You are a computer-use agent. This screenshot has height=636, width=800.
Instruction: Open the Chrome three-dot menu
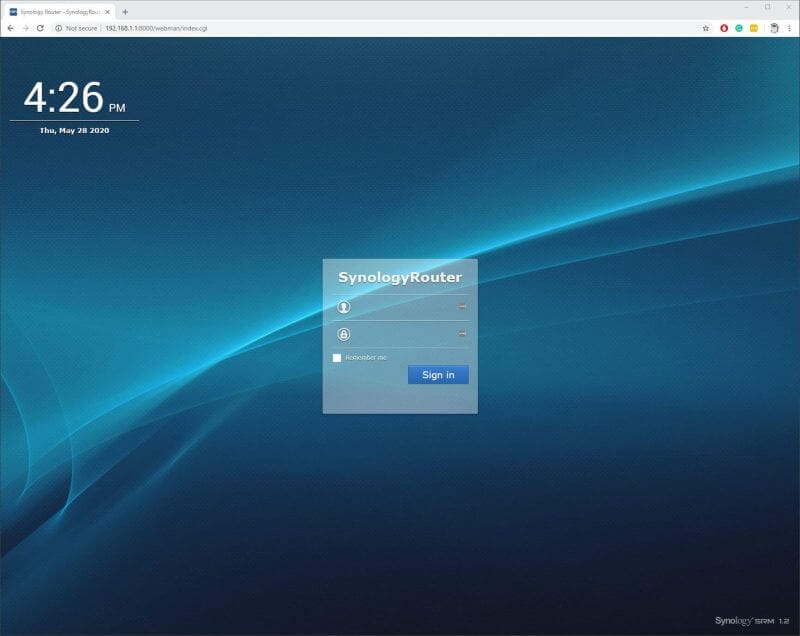[789, 29]
